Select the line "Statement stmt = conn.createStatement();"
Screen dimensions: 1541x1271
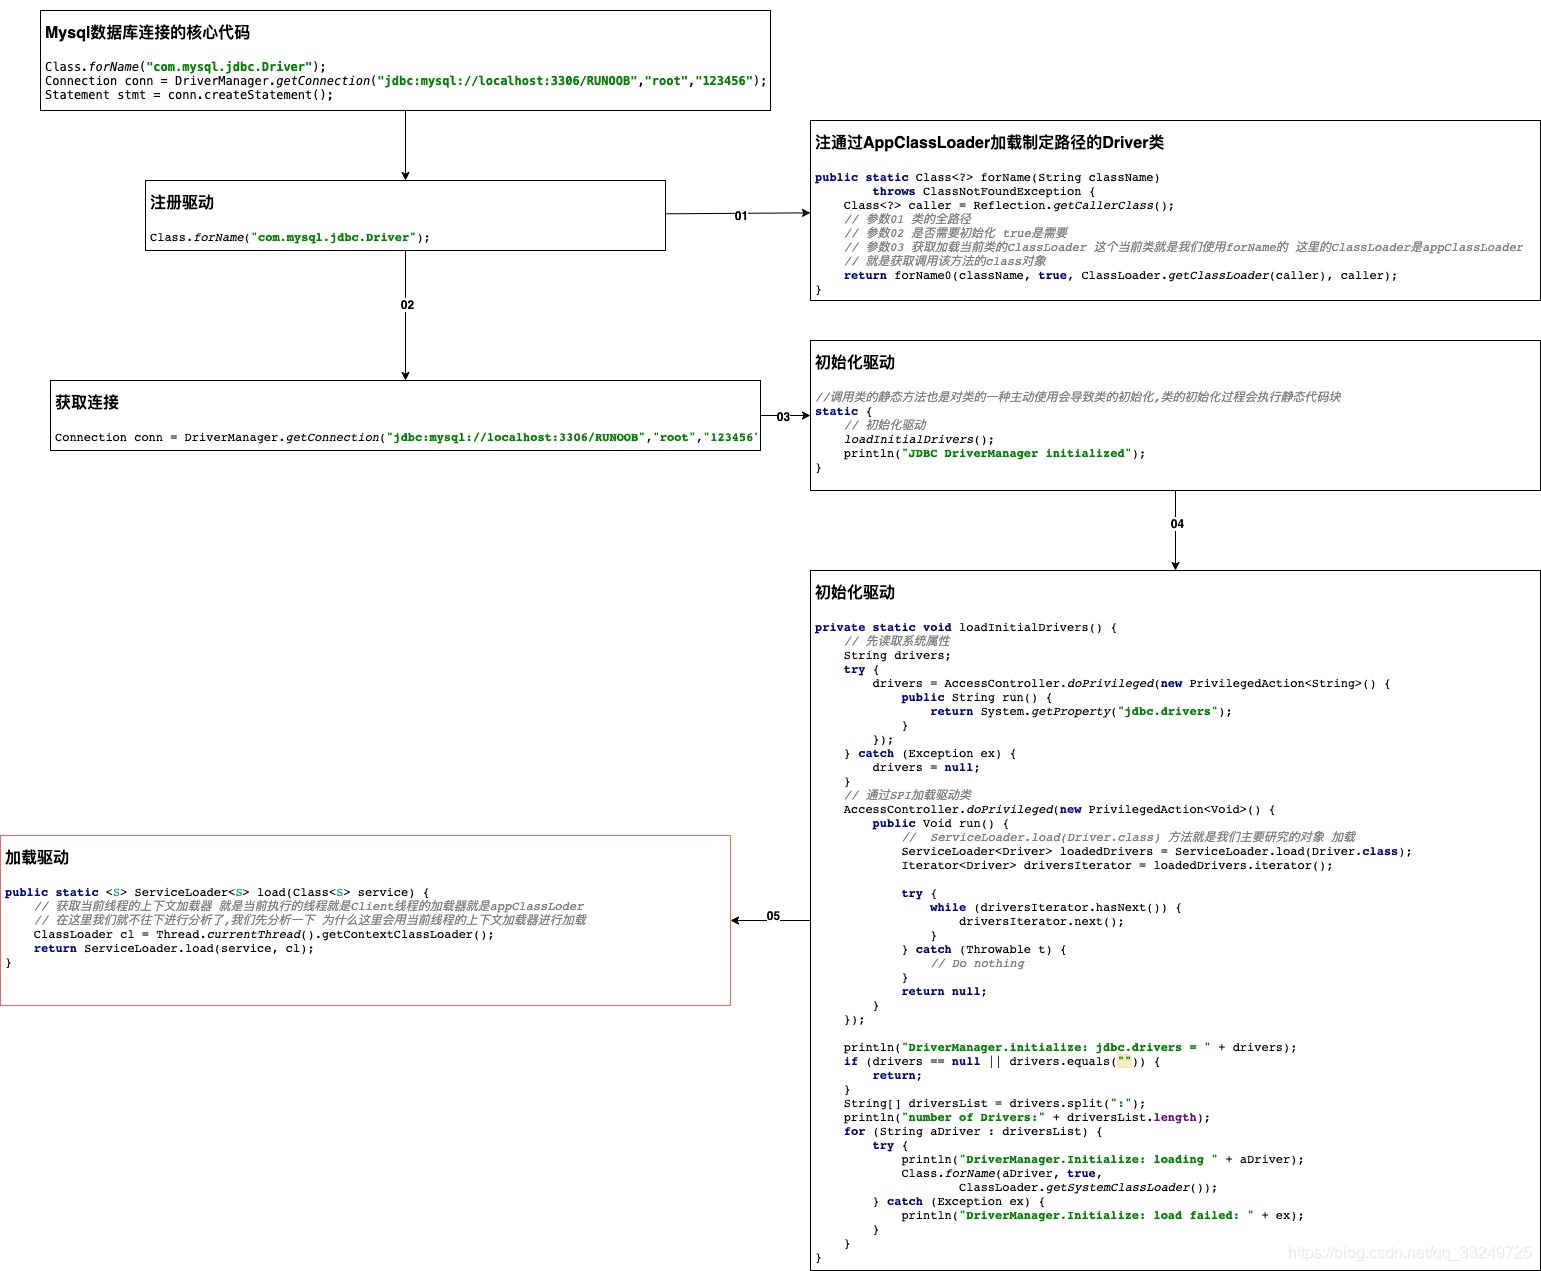coord(189,95)
